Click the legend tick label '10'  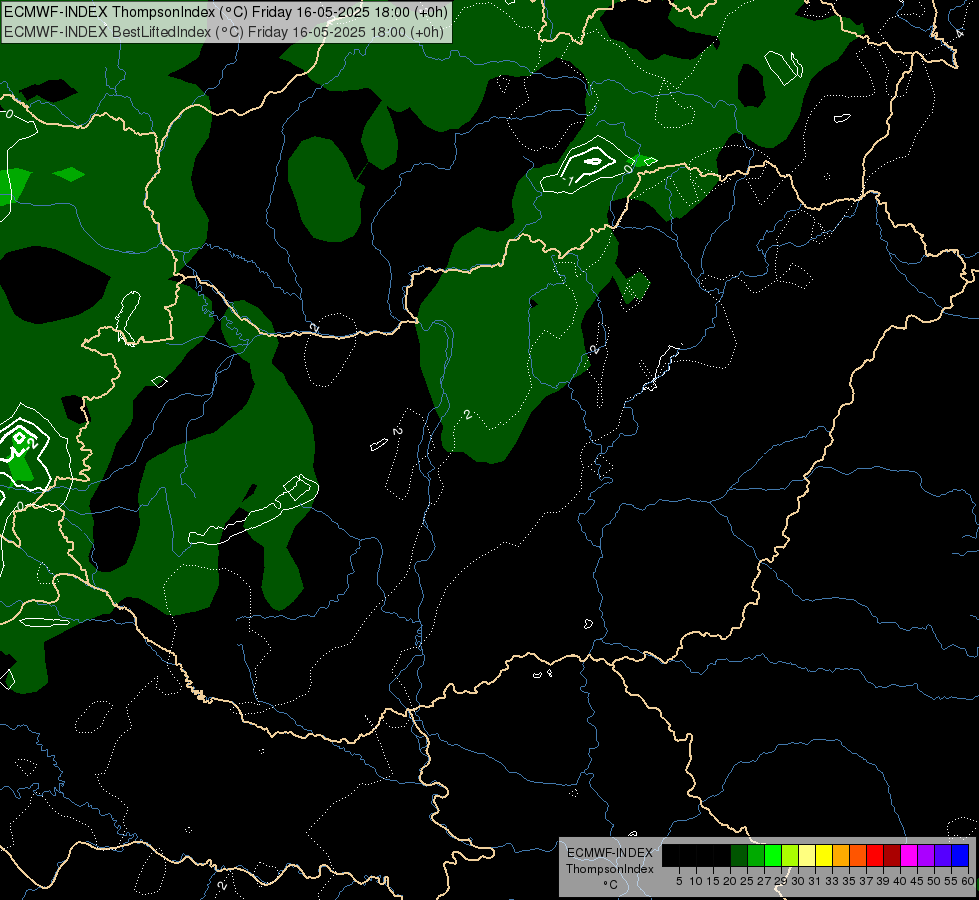(x=696, y=881)
